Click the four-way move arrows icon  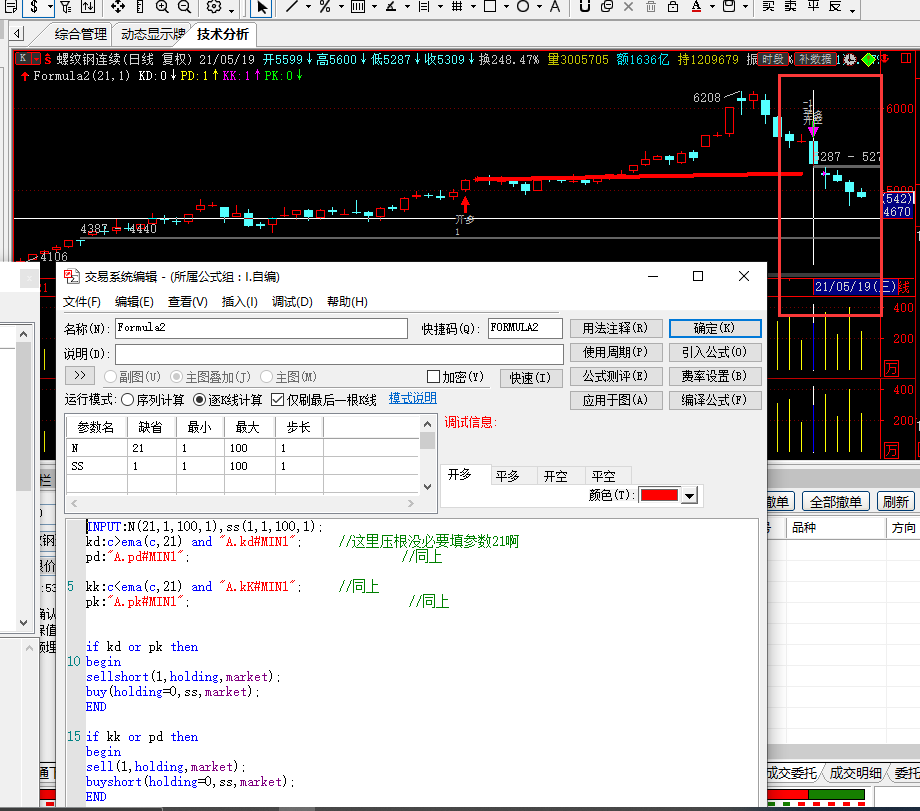coord(118,7)
